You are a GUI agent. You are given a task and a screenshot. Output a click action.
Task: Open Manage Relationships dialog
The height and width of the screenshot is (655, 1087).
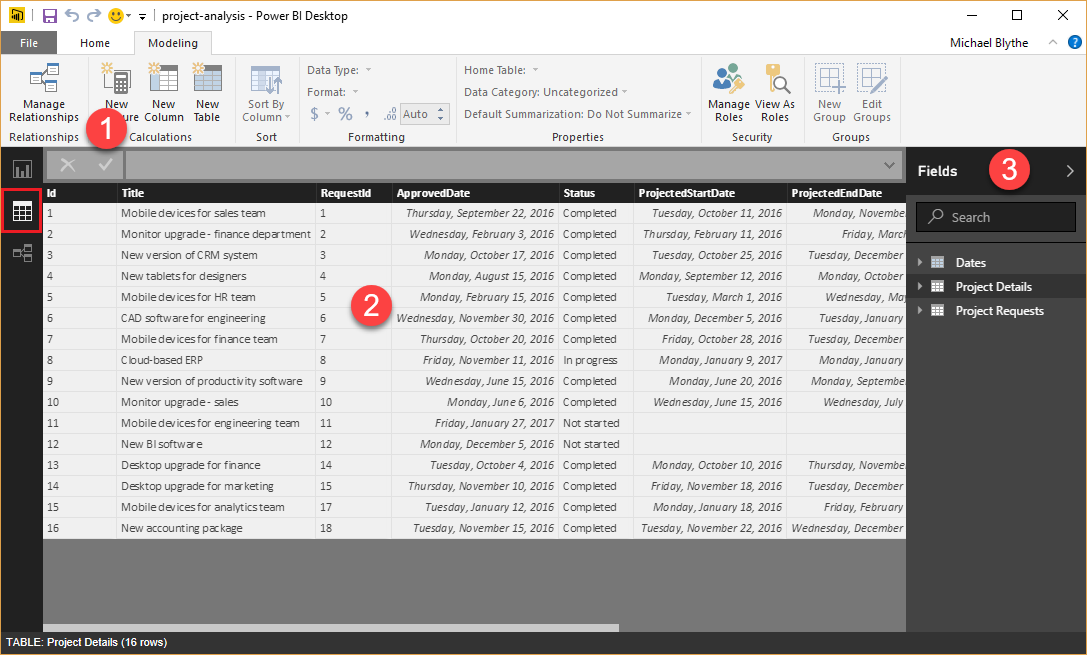(44, 93)
